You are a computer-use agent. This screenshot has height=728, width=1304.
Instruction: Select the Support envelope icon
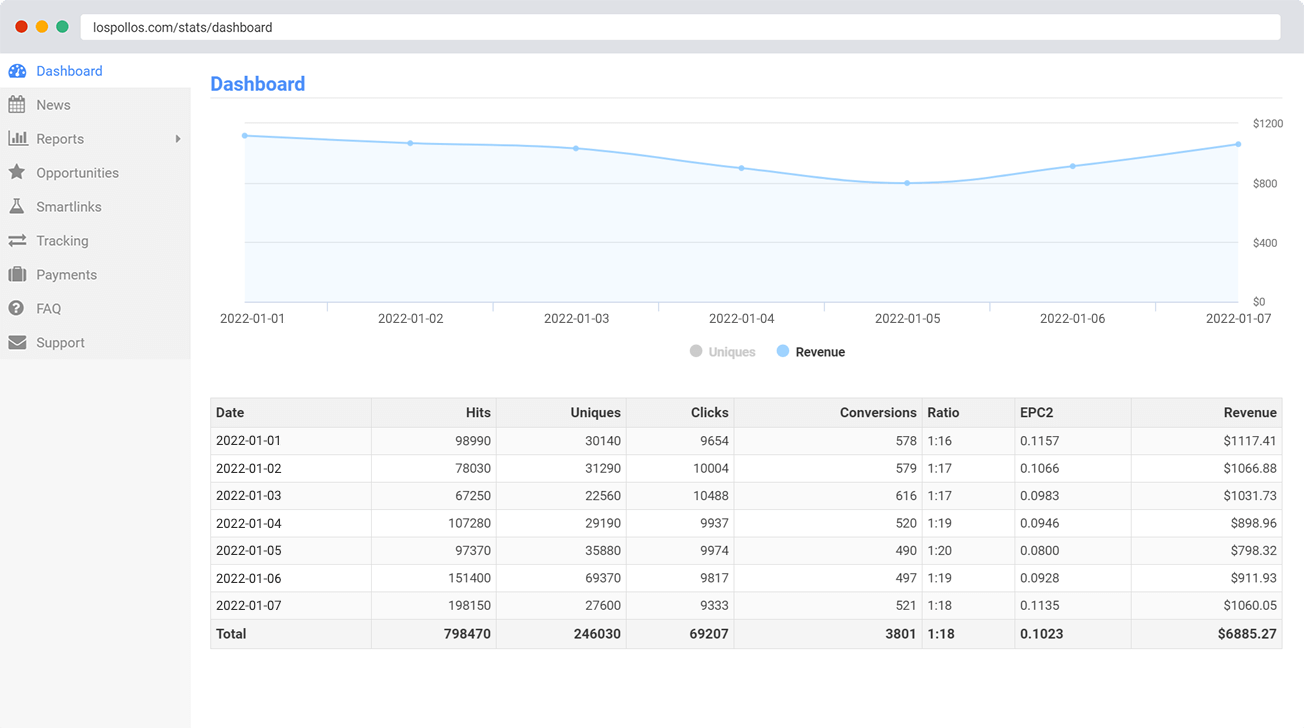click(x=18, y=342)
